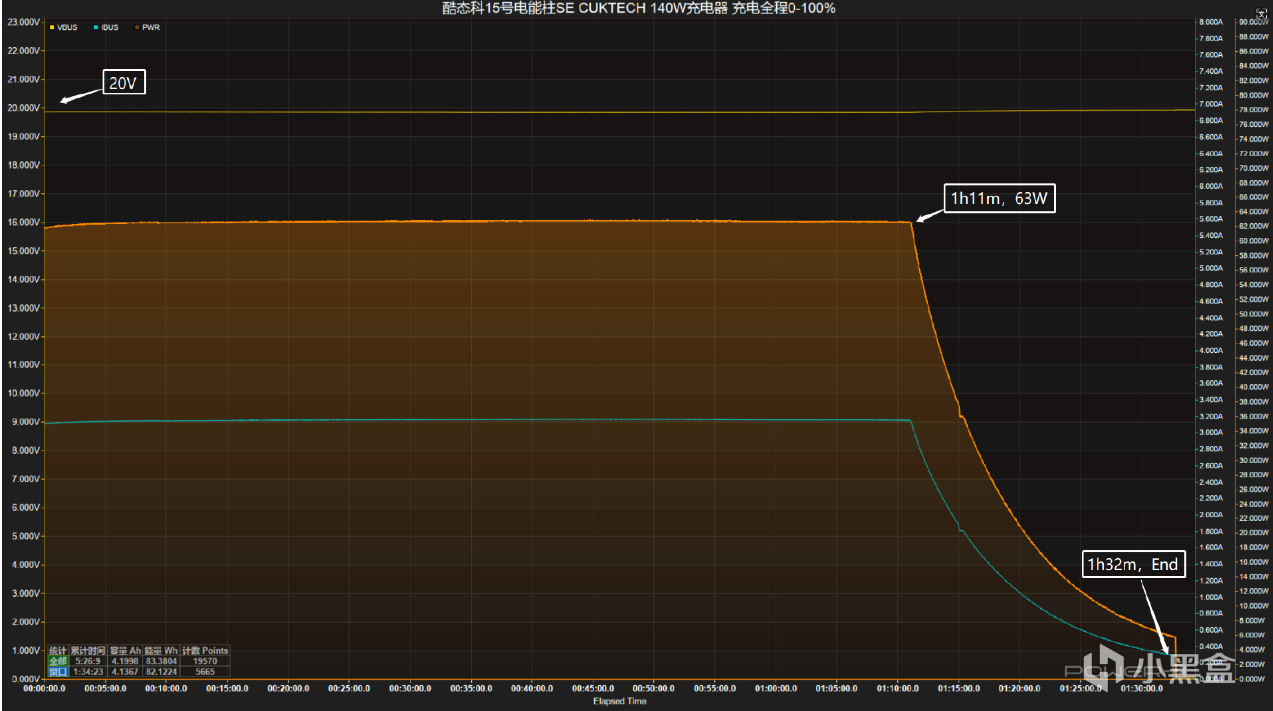The width and height of the screenshot is (1273, 711).
Task: Click the 5:26:9 total time cell
Action: (x=88, y=661)
